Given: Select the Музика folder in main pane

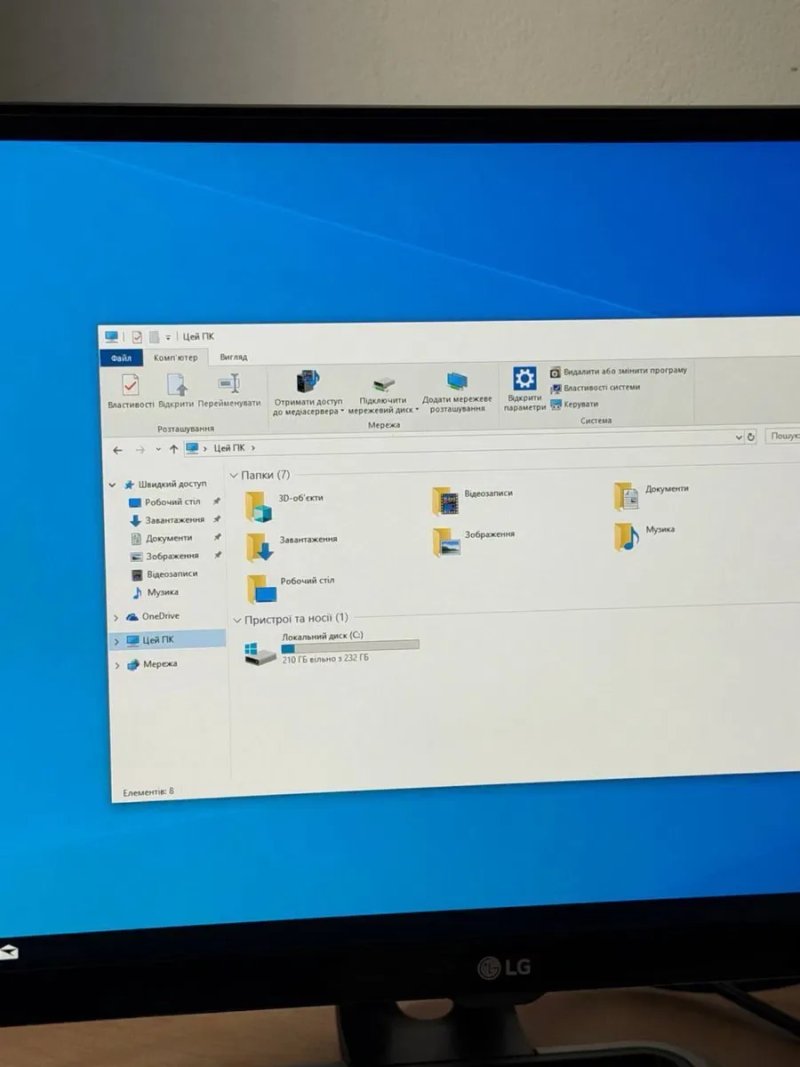Looking at the screenshot, I should pos(645,536).
